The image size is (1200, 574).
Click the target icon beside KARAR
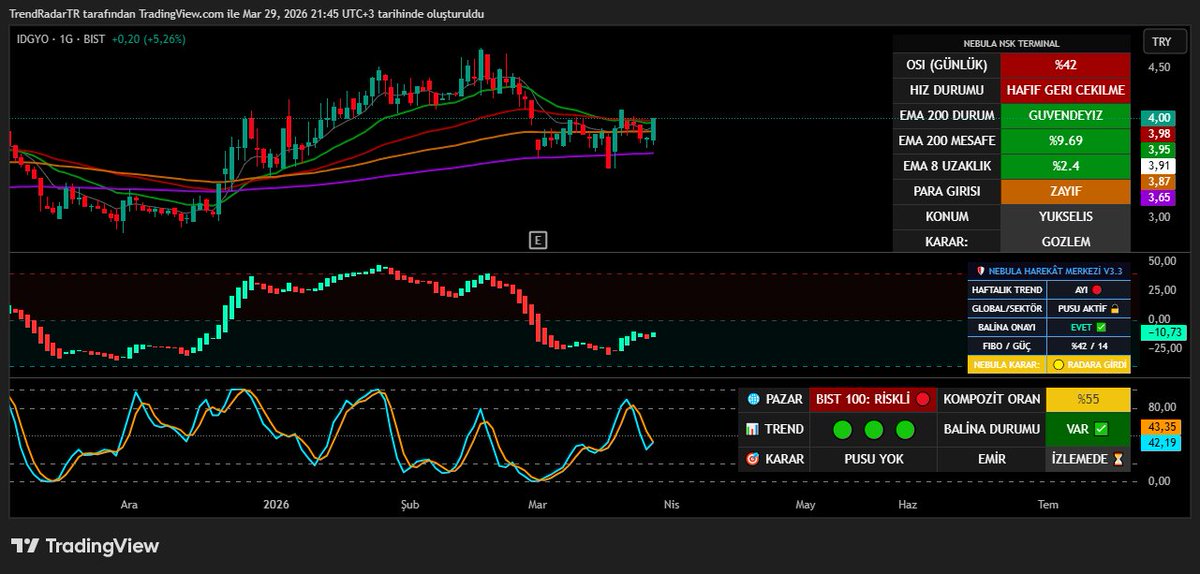tap(752, 459)
